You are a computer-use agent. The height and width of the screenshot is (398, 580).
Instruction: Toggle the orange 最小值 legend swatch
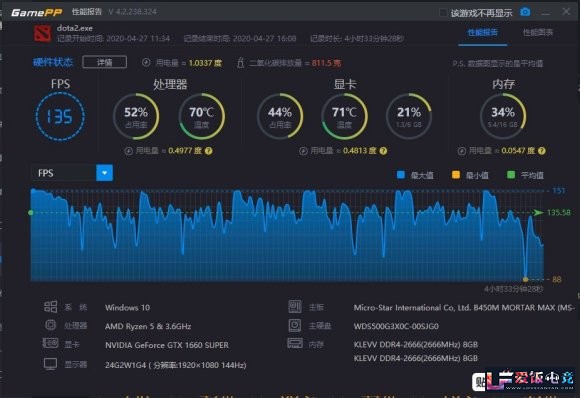pyautogui.click(x=456, y=175)
